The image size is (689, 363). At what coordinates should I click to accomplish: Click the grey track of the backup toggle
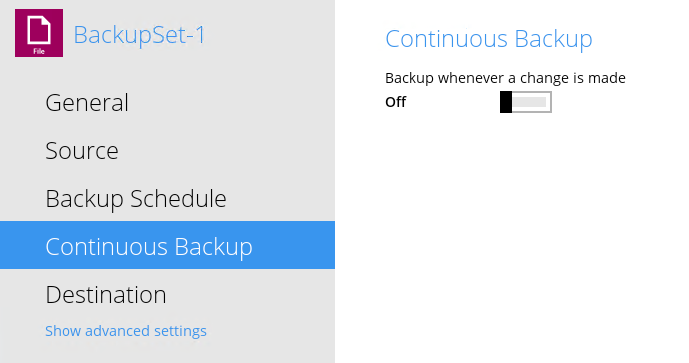pos(531,102)
